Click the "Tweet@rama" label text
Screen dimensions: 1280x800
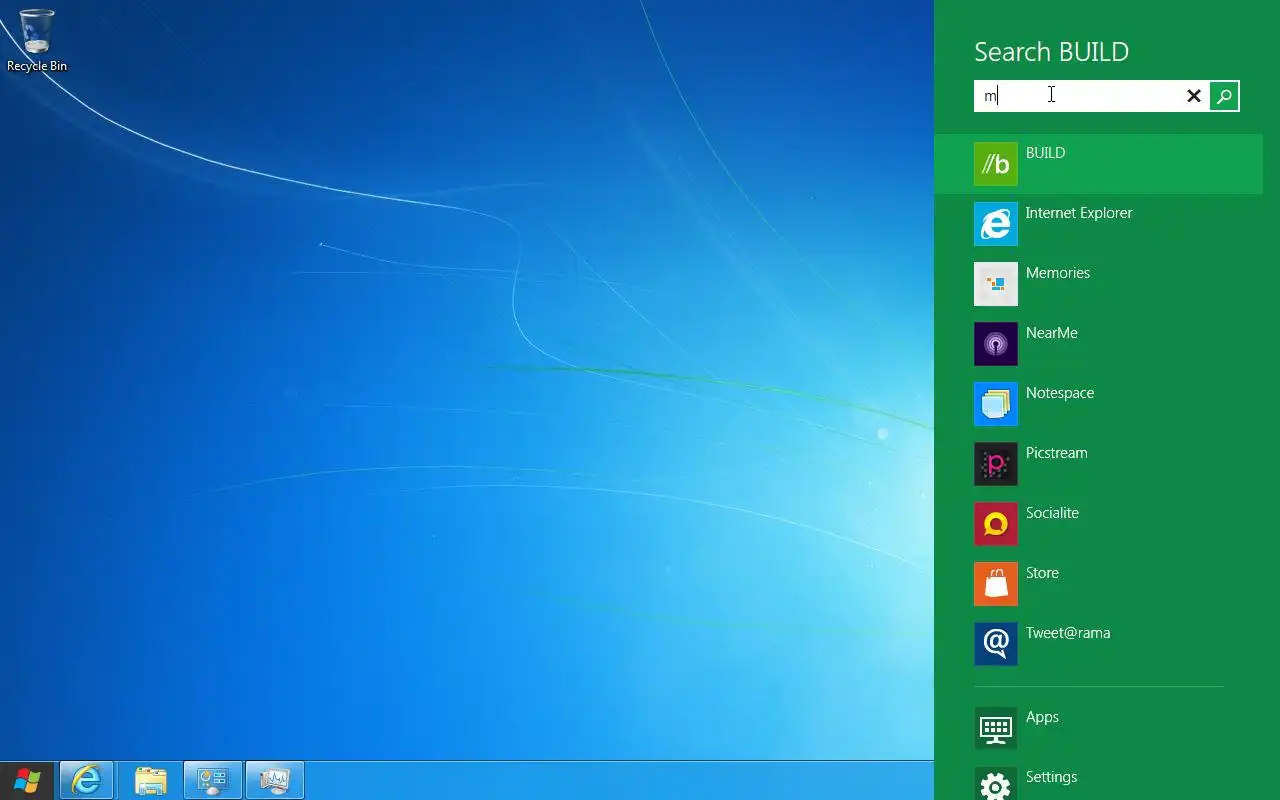coord(1068,633)
